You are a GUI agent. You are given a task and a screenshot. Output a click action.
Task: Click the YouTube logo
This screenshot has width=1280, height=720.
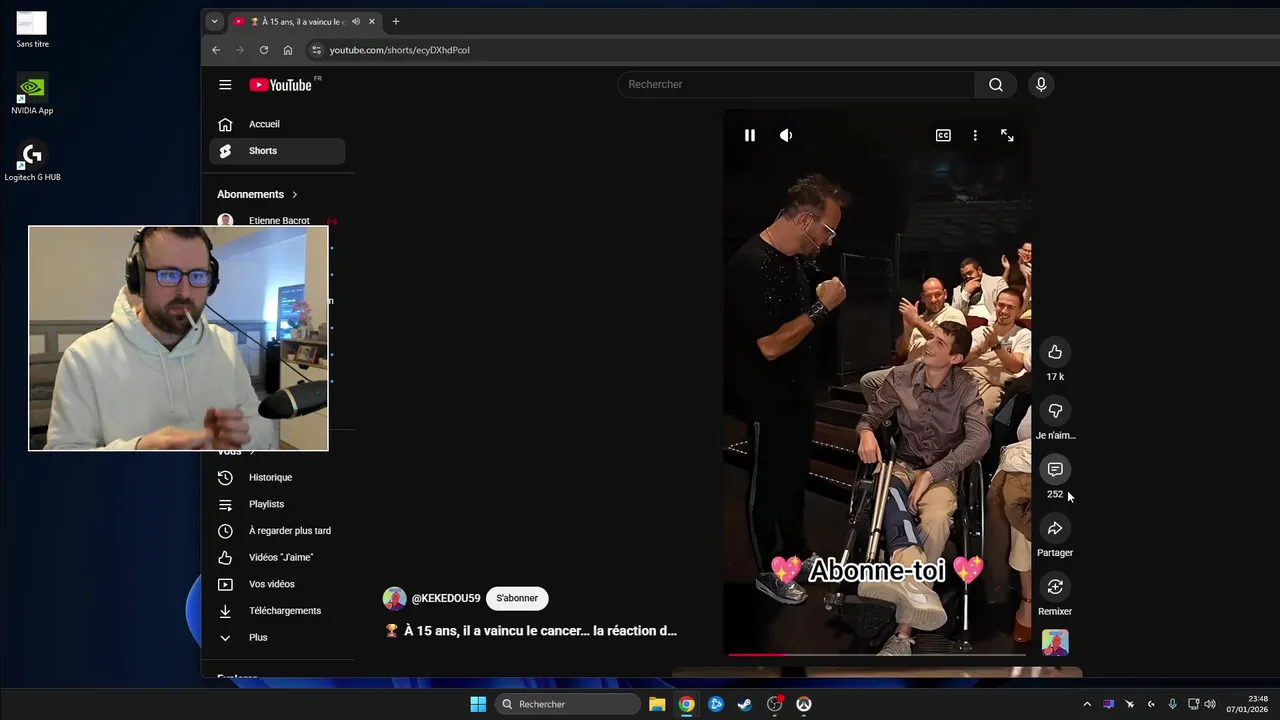click(x=281, y=85)
